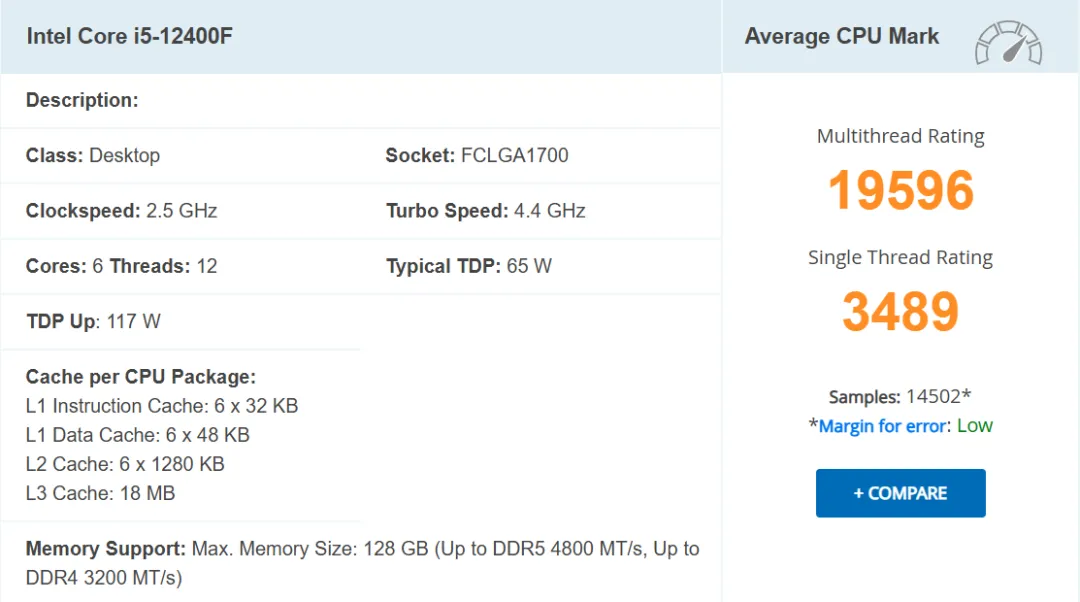Open the Margin for error link
Screen dimensions: 1080x602
tap(882, 426)
